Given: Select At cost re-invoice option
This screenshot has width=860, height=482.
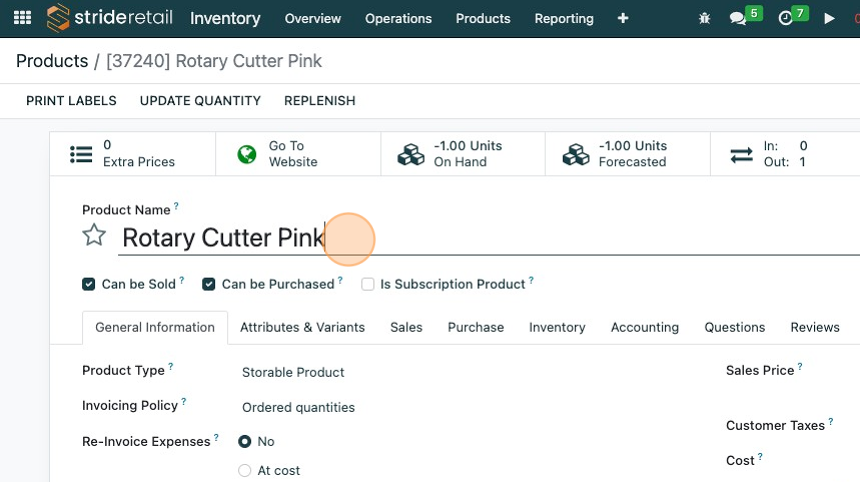Looking at the screenshot, I should pos(245,470).
